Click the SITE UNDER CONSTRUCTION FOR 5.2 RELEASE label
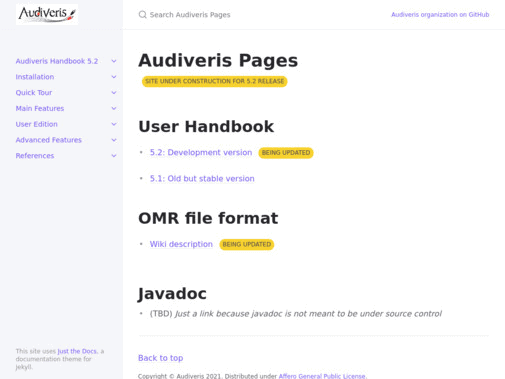505x379 pixels. tap(214, 81)
